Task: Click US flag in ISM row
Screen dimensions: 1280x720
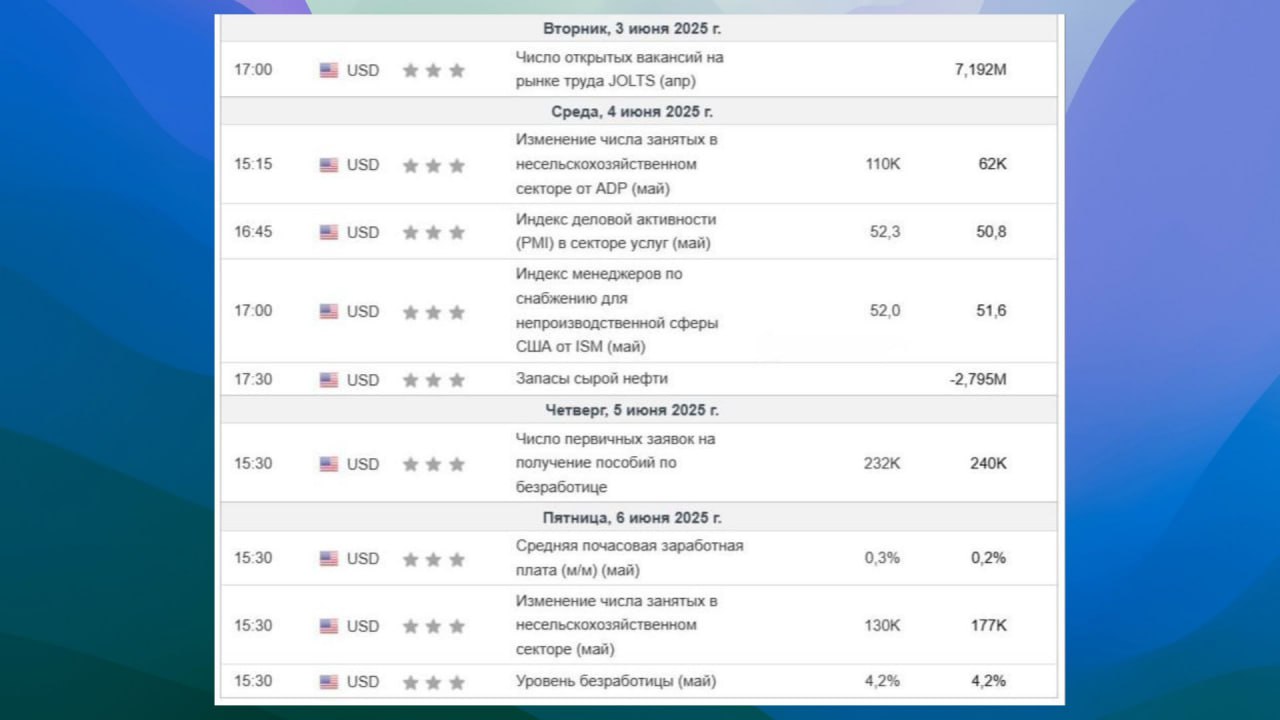Action: coord(329,311)
